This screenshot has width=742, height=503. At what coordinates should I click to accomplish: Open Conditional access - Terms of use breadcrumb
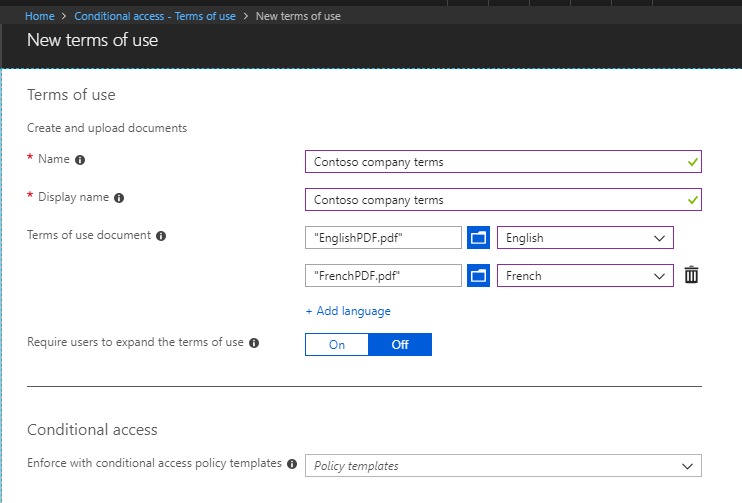click(x=153, y=17)
